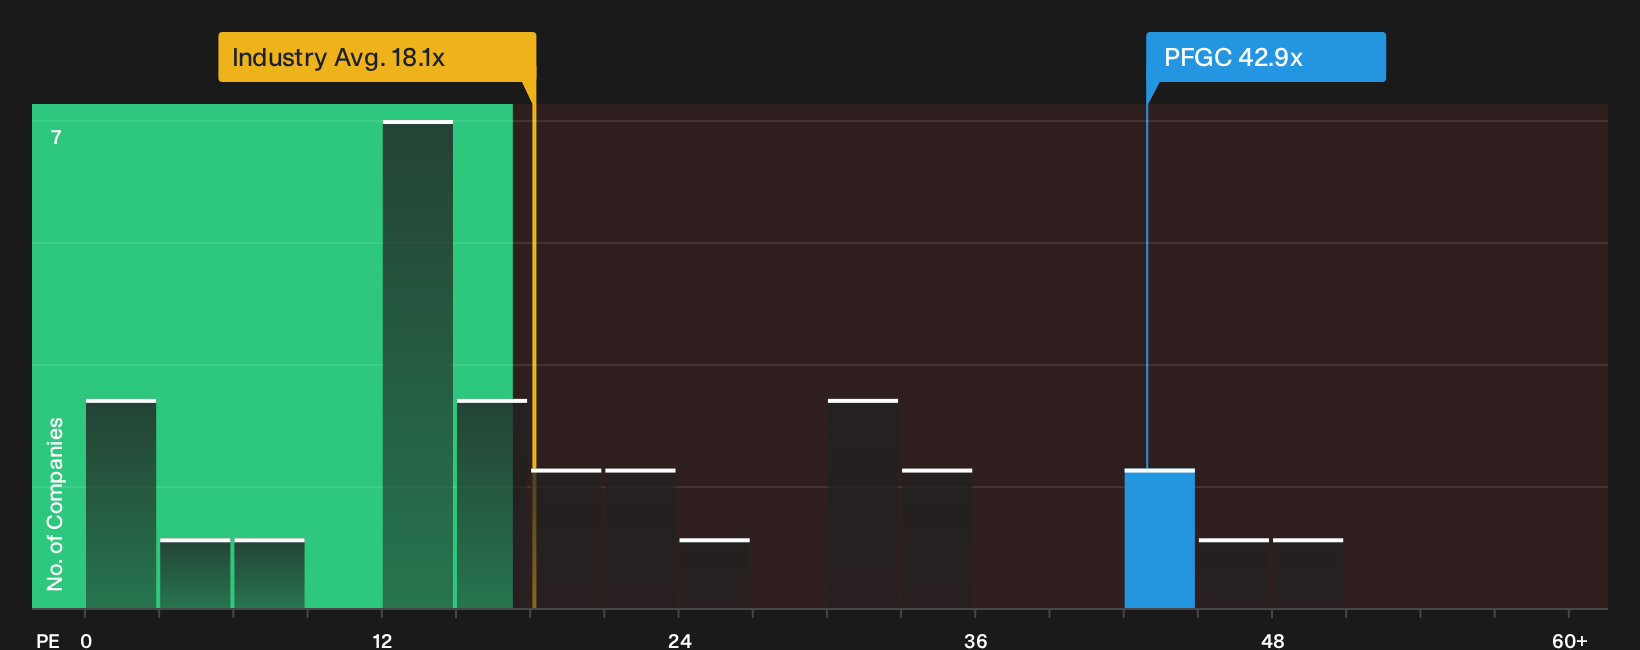Screen dimensions: 1640x650
Task: Click the tallest bar at PE 12
Action: (x=418, y=364)
